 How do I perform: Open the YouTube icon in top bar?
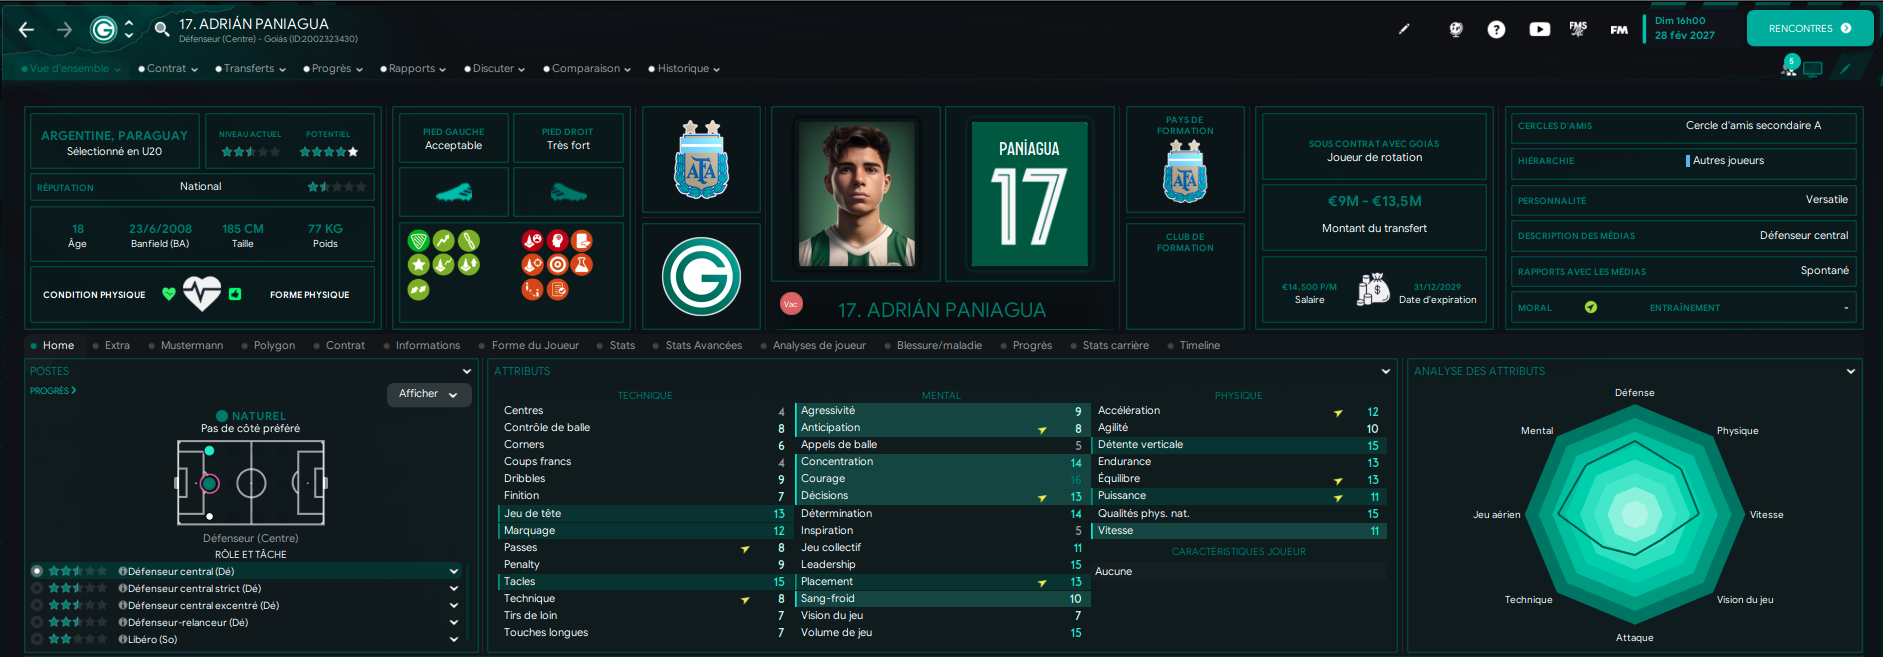pyautogui.click(x=1539, y=30)
